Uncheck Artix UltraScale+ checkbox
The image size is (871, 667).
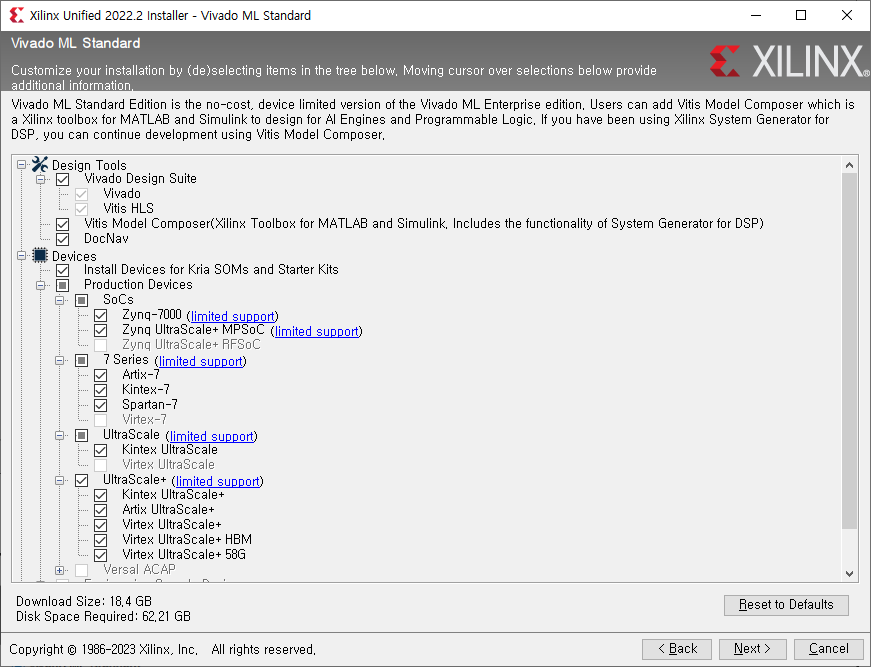coord(101,510)
